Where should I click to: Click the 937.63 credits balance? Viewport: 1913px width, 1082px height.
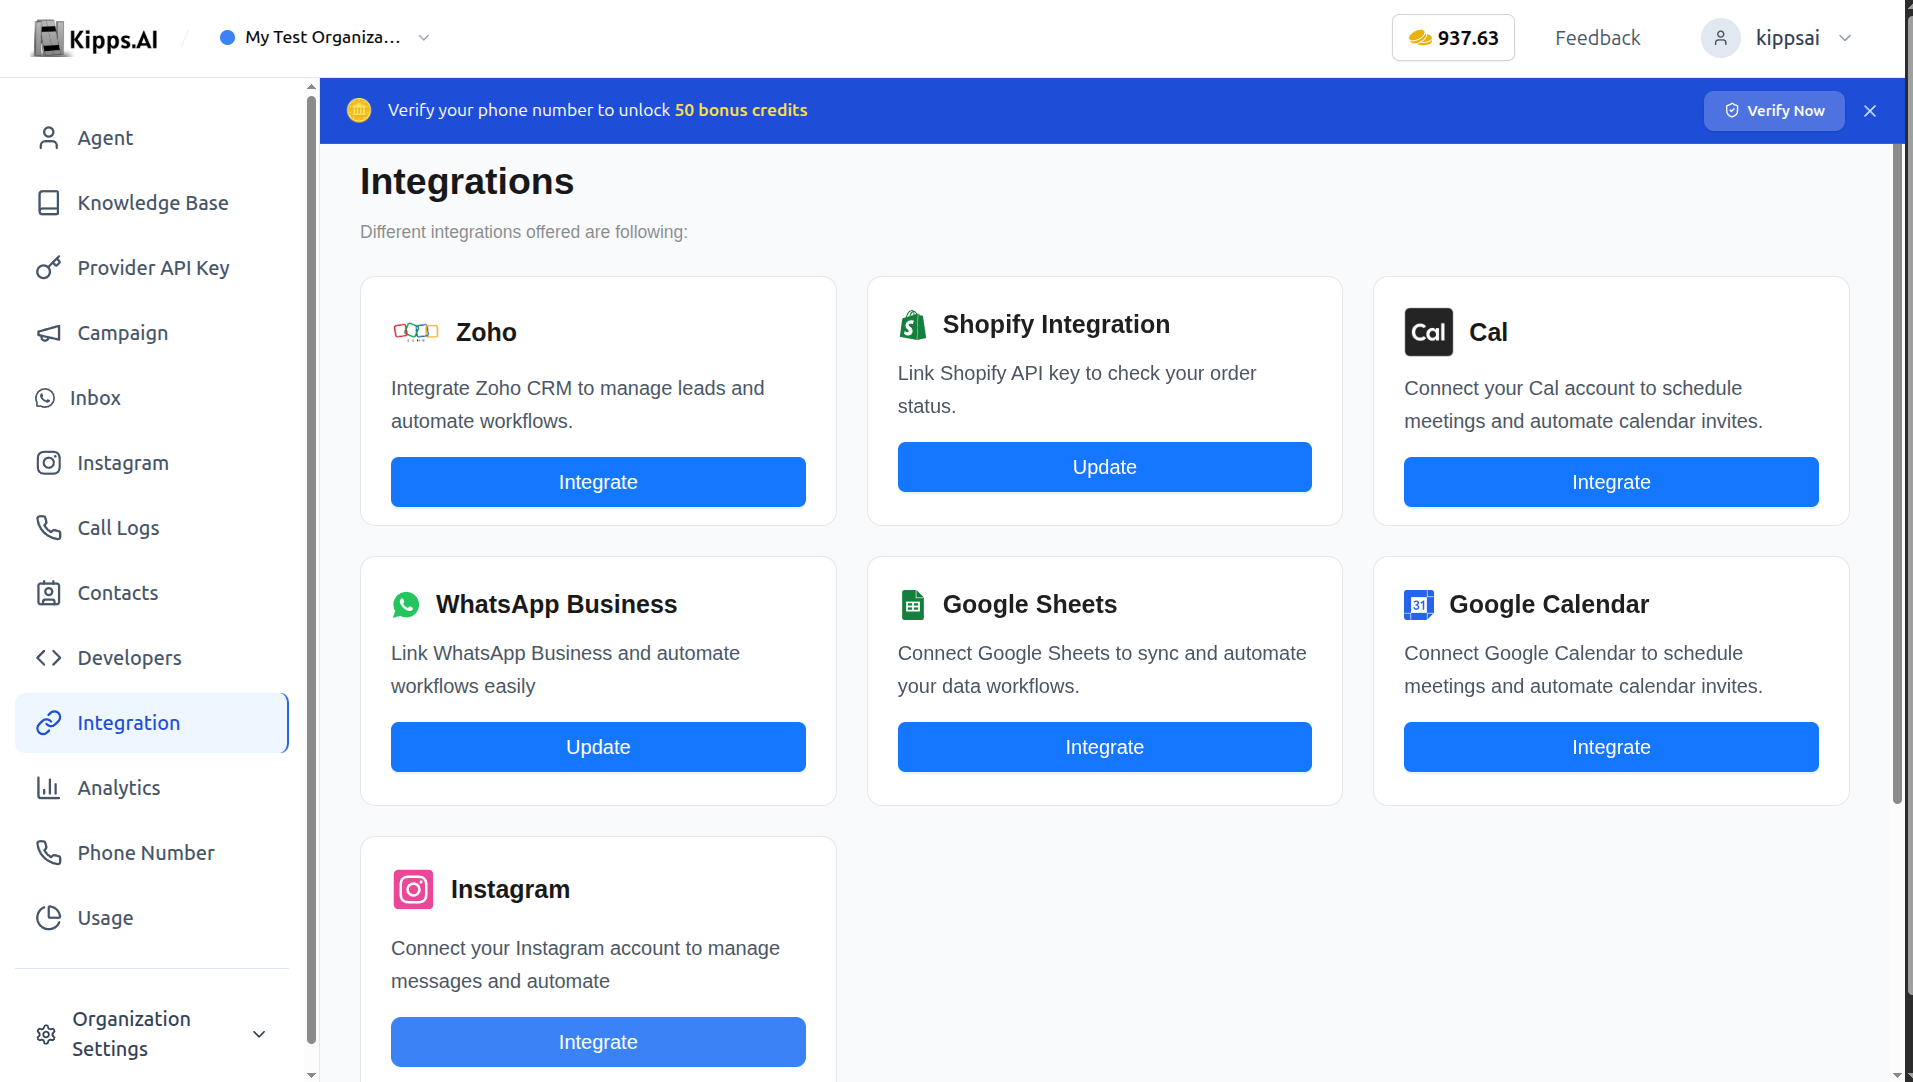(x=1453, y=38)
